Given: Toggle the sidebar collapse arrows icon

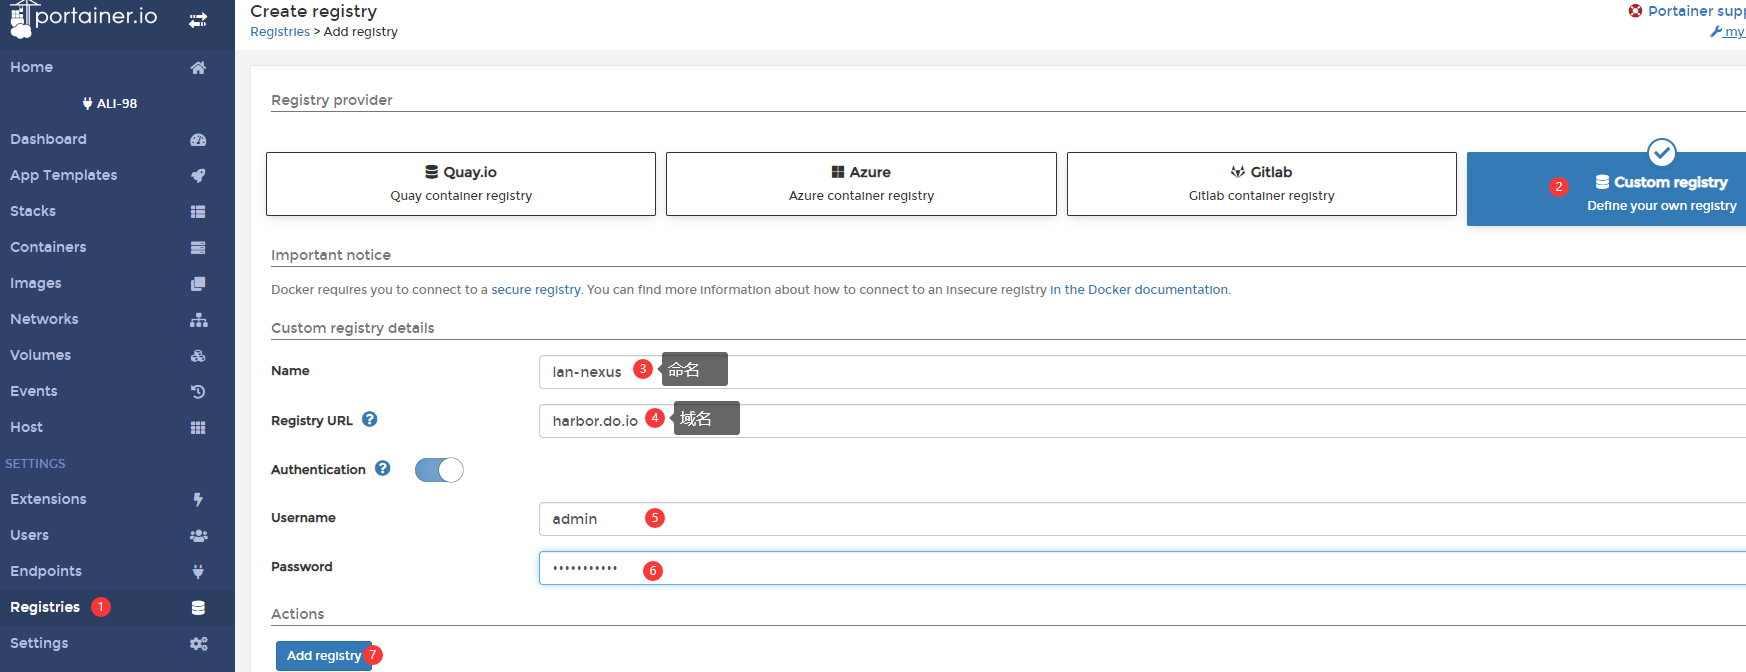Looking at the screenshot, I should click(198, 19).
